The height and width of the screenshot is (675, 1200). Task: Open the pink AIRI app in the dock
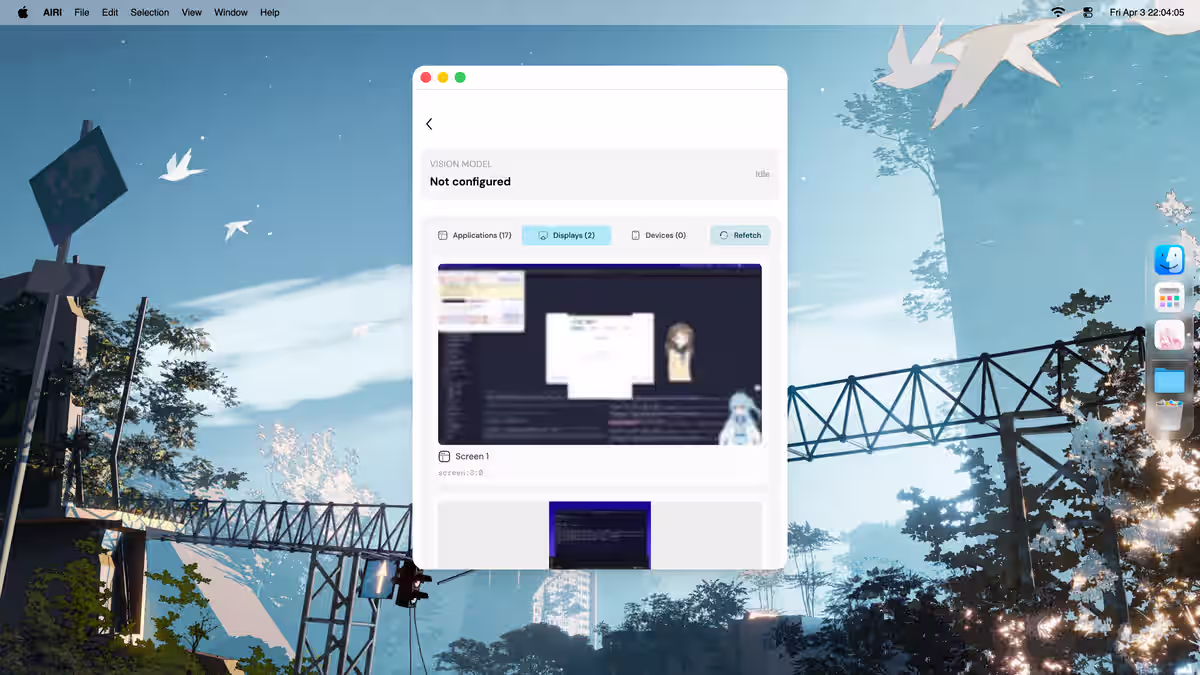tap(1169, 335)
